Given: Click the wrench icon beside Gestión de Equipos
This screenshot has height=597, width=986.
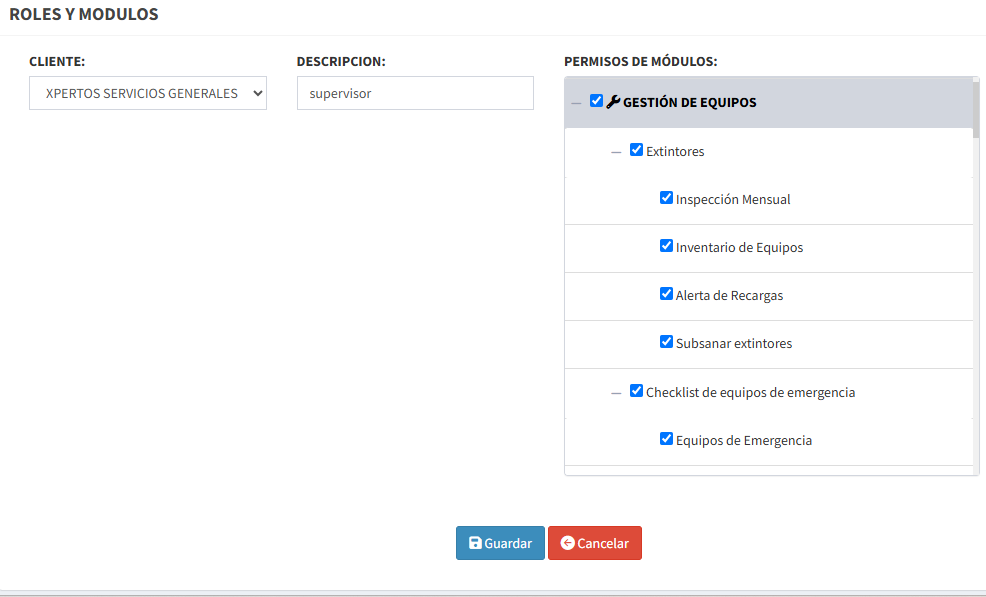Looking at the screenshot, I should point(613,102).
